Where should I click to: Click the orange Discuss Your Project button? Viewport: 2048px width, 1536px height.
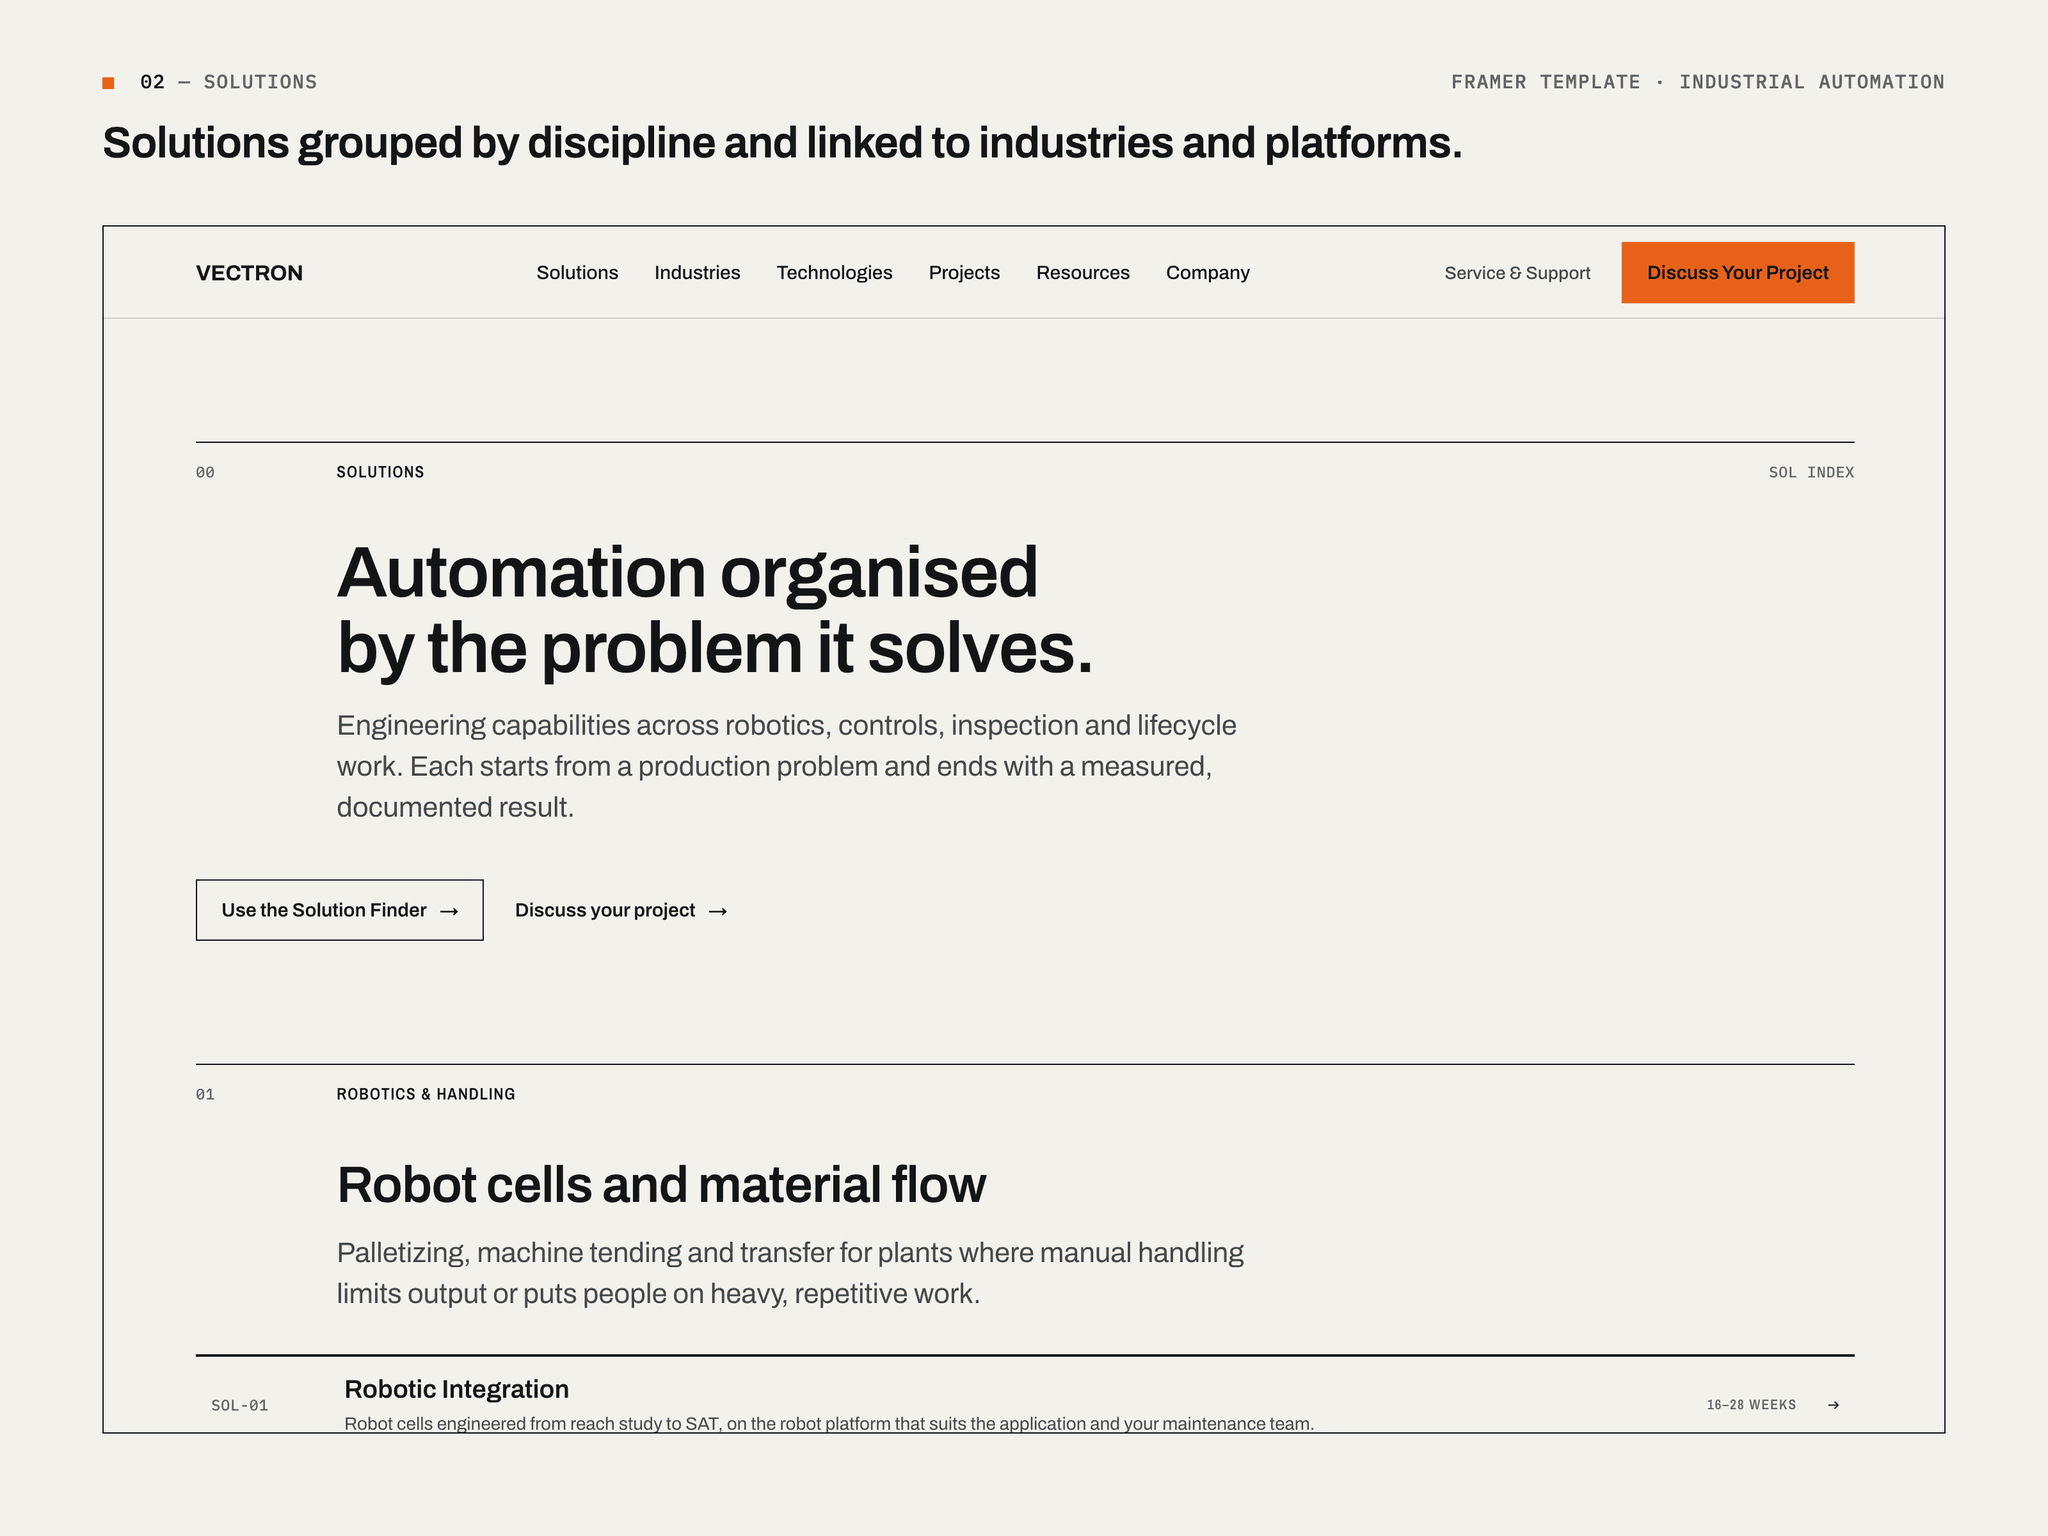[x=1738, y=272]
